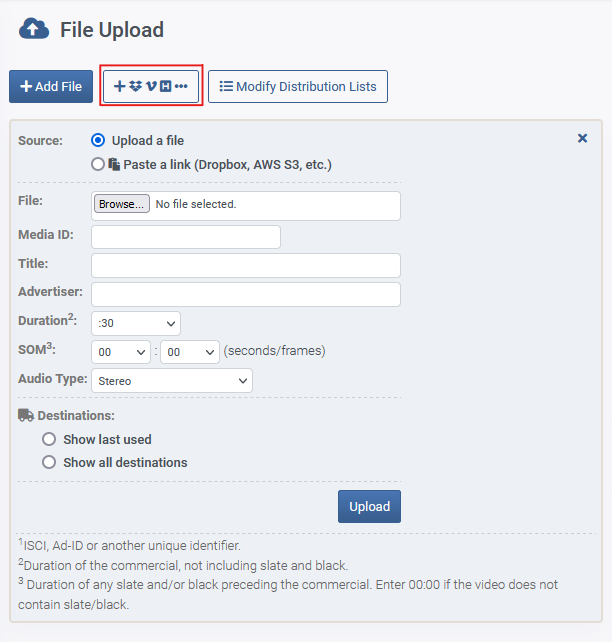Click the Browse... file button
Viewport: 612px width, 642px height.
coord(122,204)
